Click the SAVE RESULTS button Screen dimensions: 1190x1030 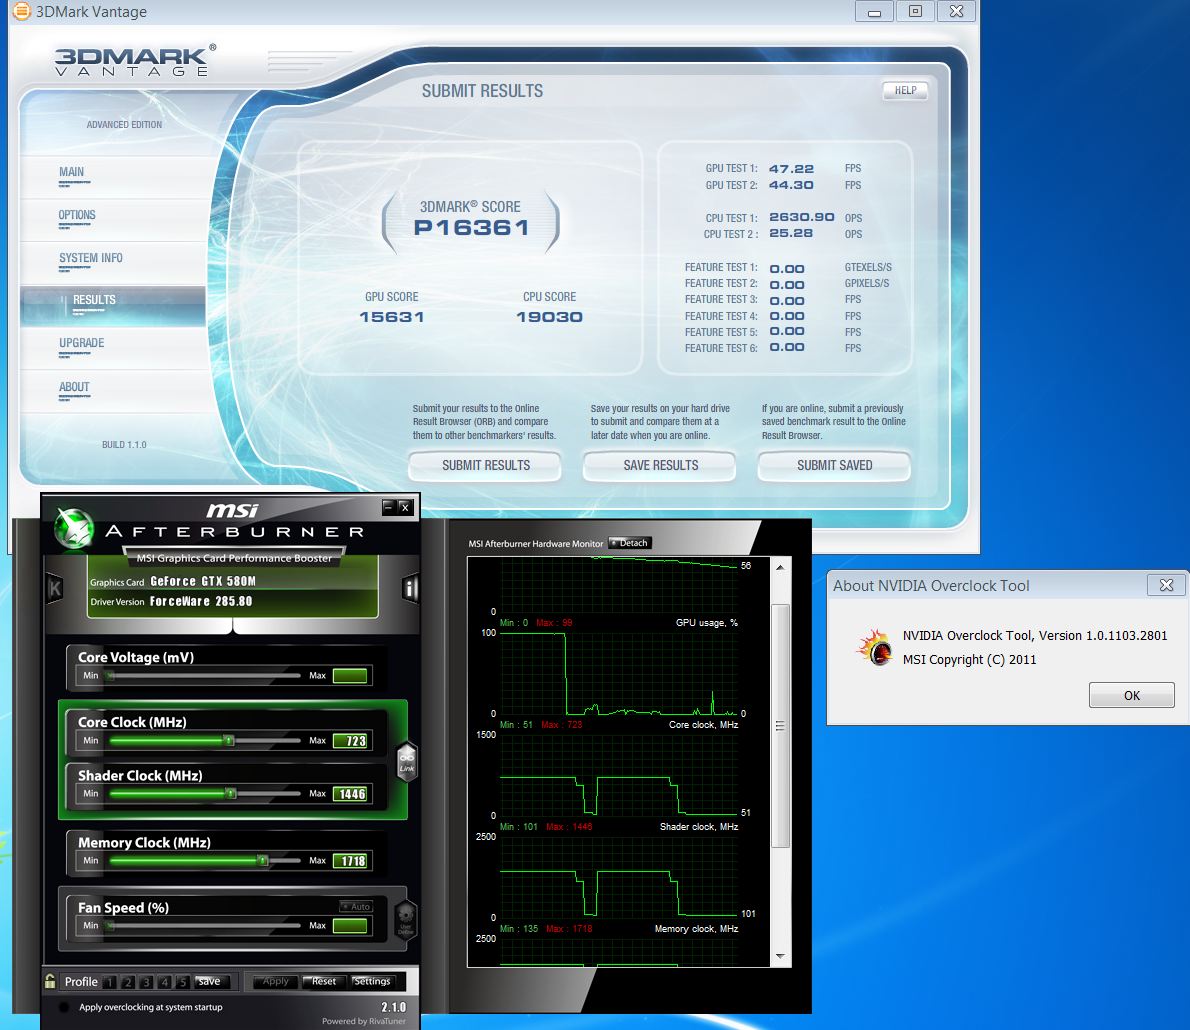660,465
